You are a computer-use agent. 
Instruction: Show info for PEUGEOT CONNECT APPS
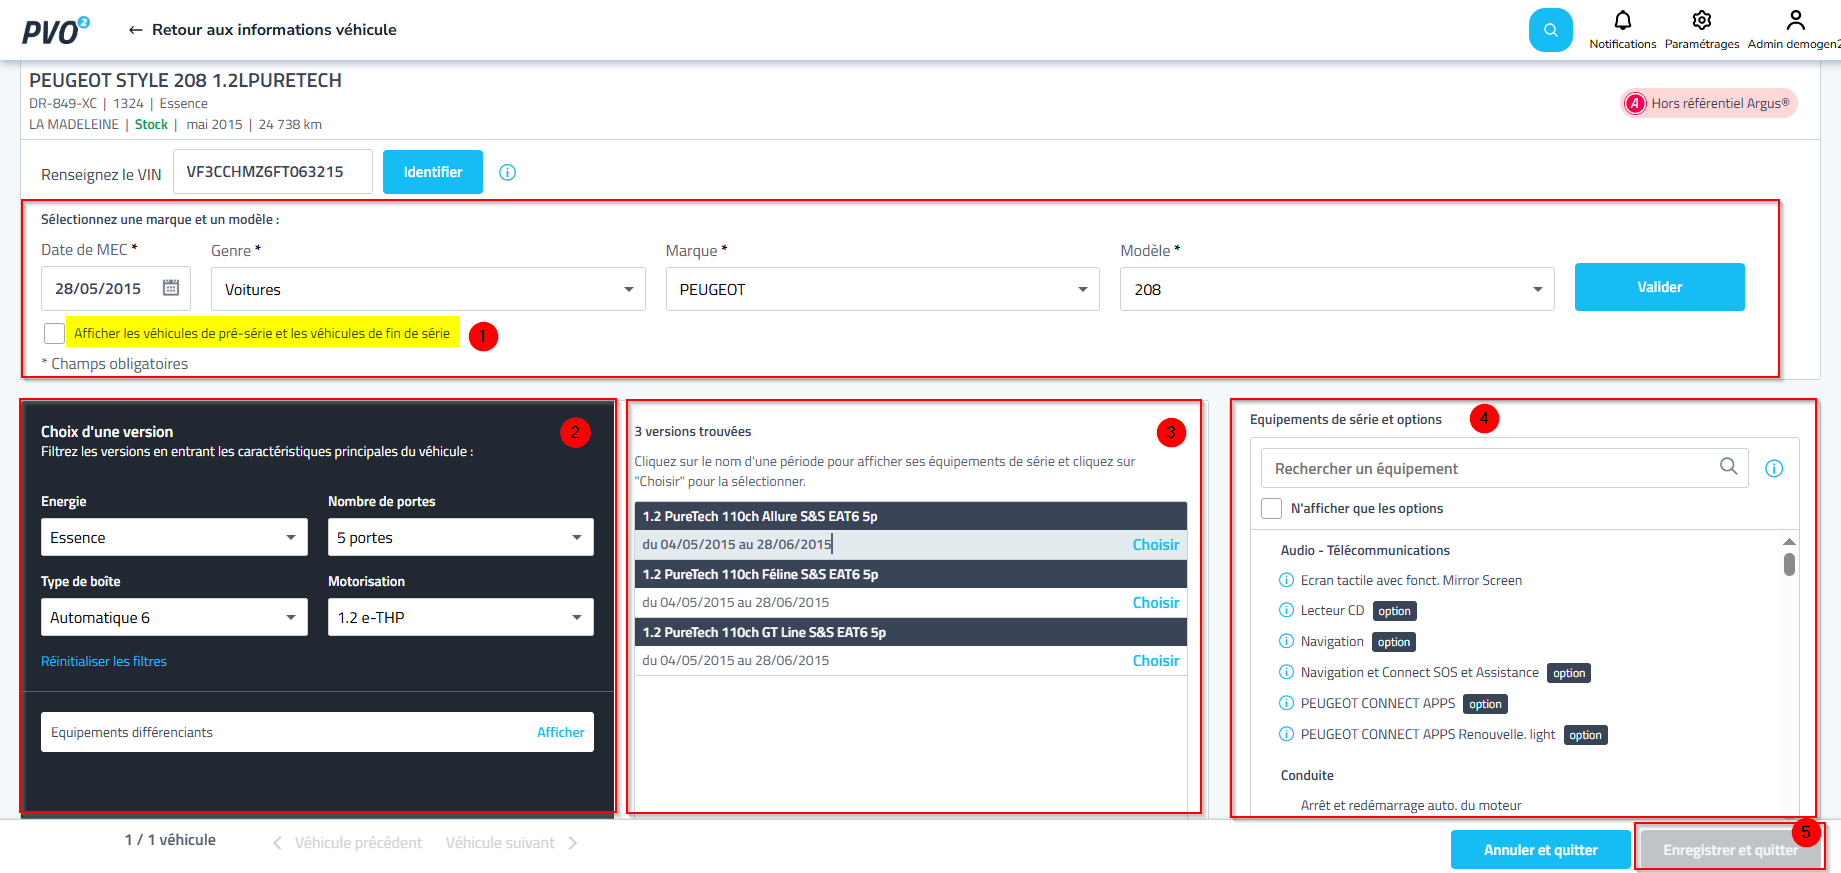point(1287,703)
